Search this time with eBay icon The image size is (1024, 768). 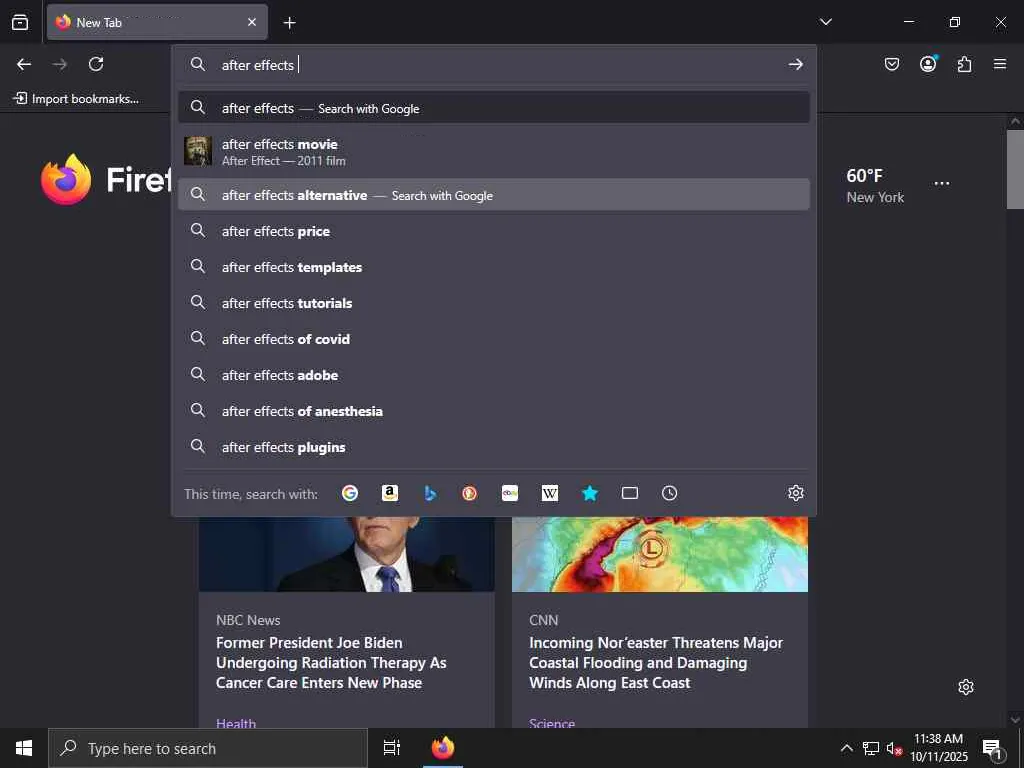coord(510,493)
